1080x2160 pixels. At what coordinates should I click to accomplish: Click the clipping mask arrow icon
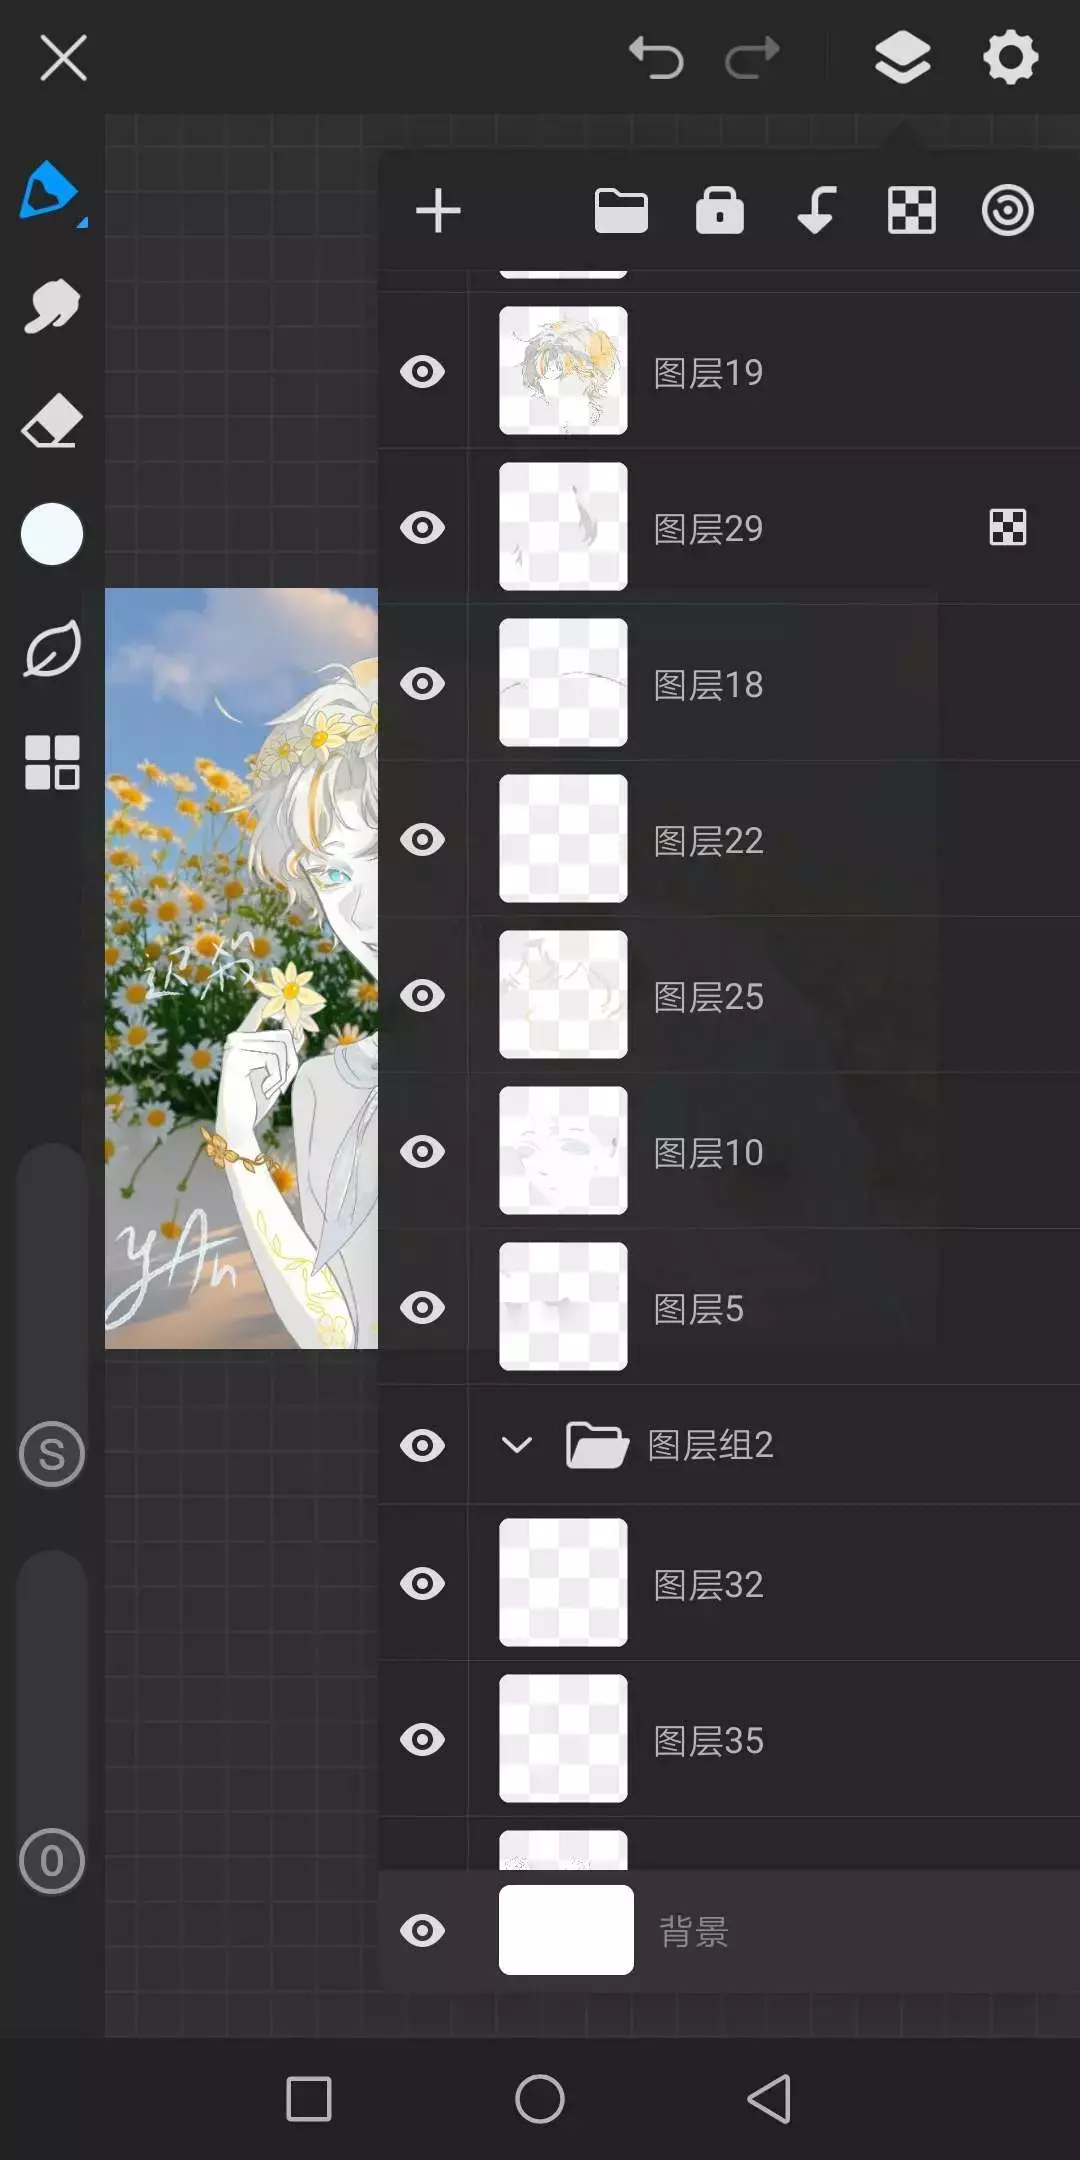(x=816, y=211)
